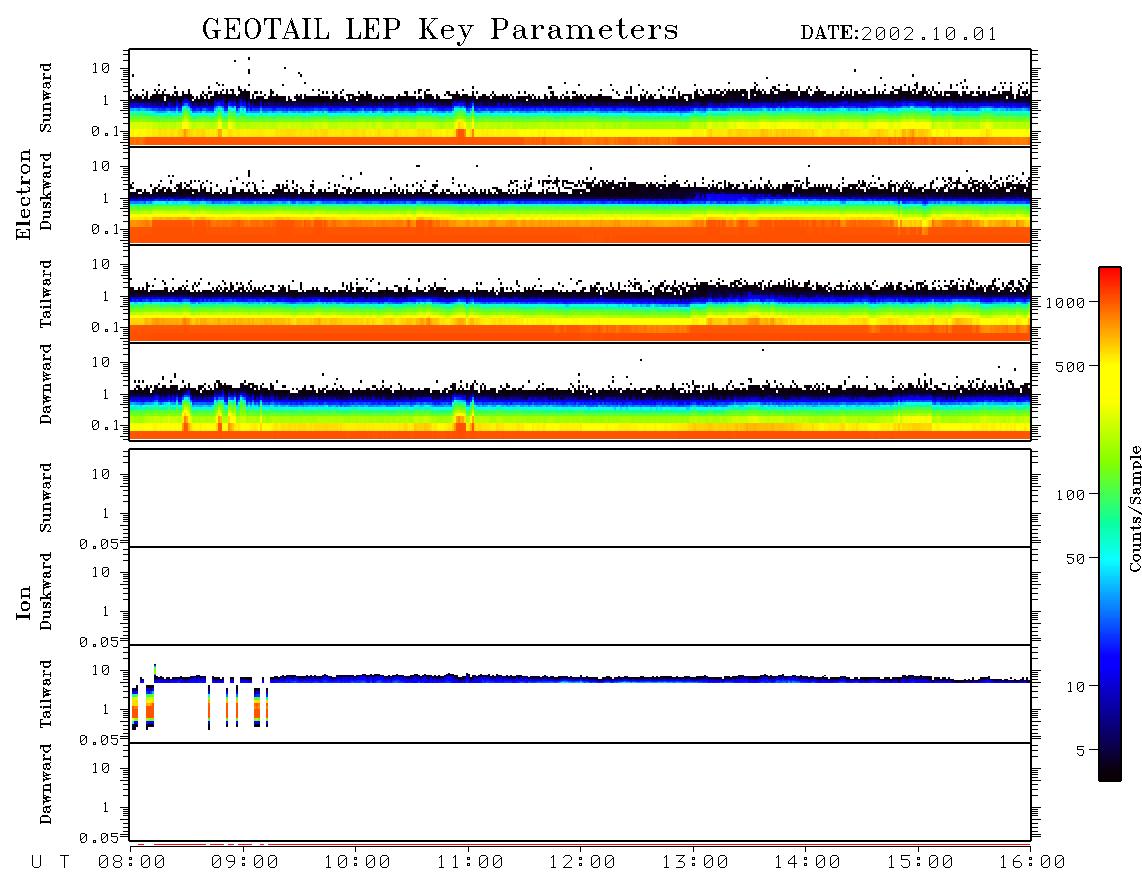Select the Electron 'Dawnward' axis label
Image resolution: width=1142 pixels, height=880 pixels.
coord(46,385)
